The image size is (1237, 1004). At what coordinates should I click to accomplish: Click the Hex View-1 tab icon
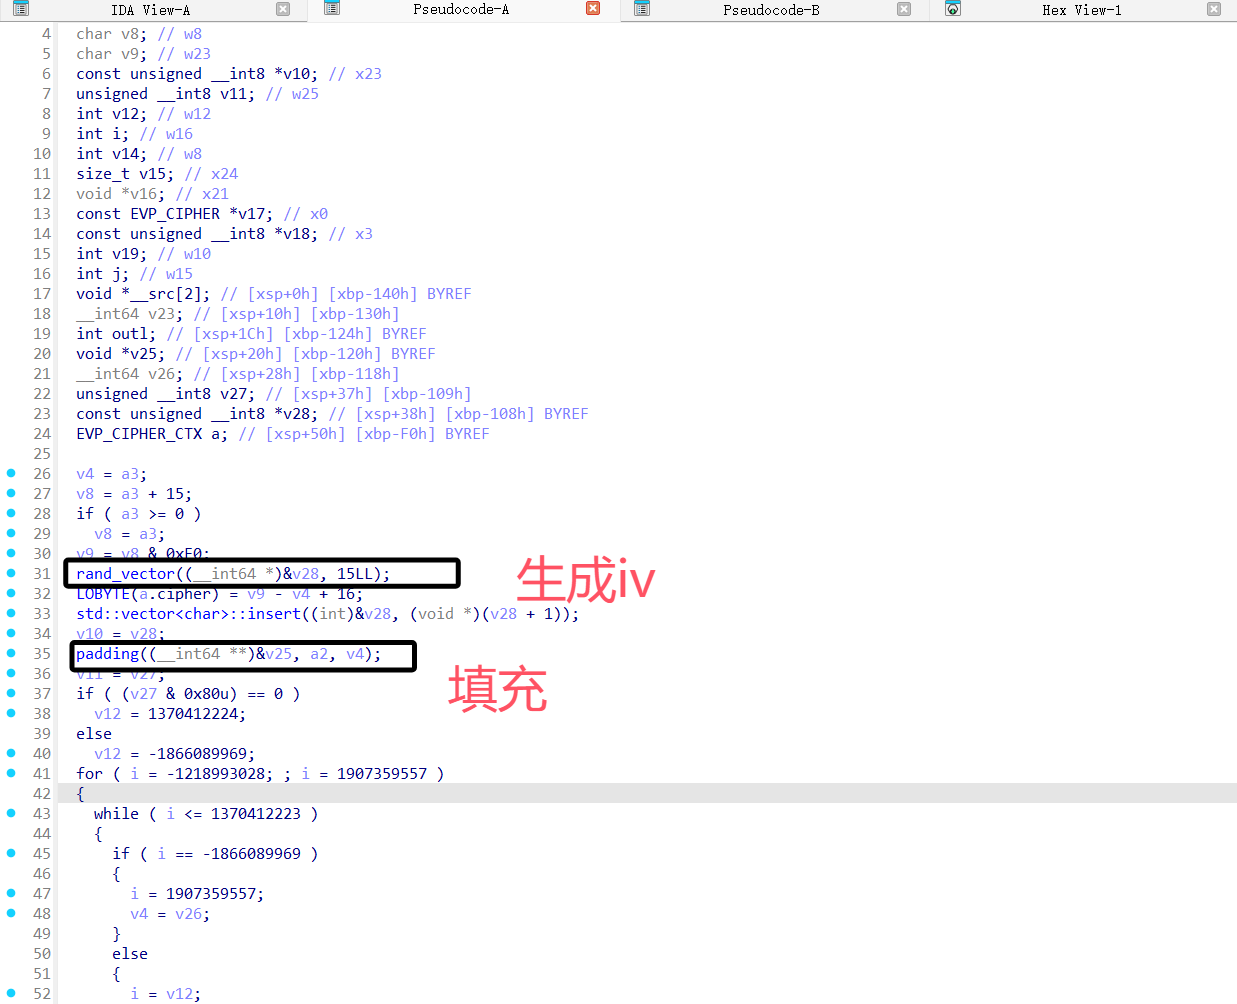(953, 9)
